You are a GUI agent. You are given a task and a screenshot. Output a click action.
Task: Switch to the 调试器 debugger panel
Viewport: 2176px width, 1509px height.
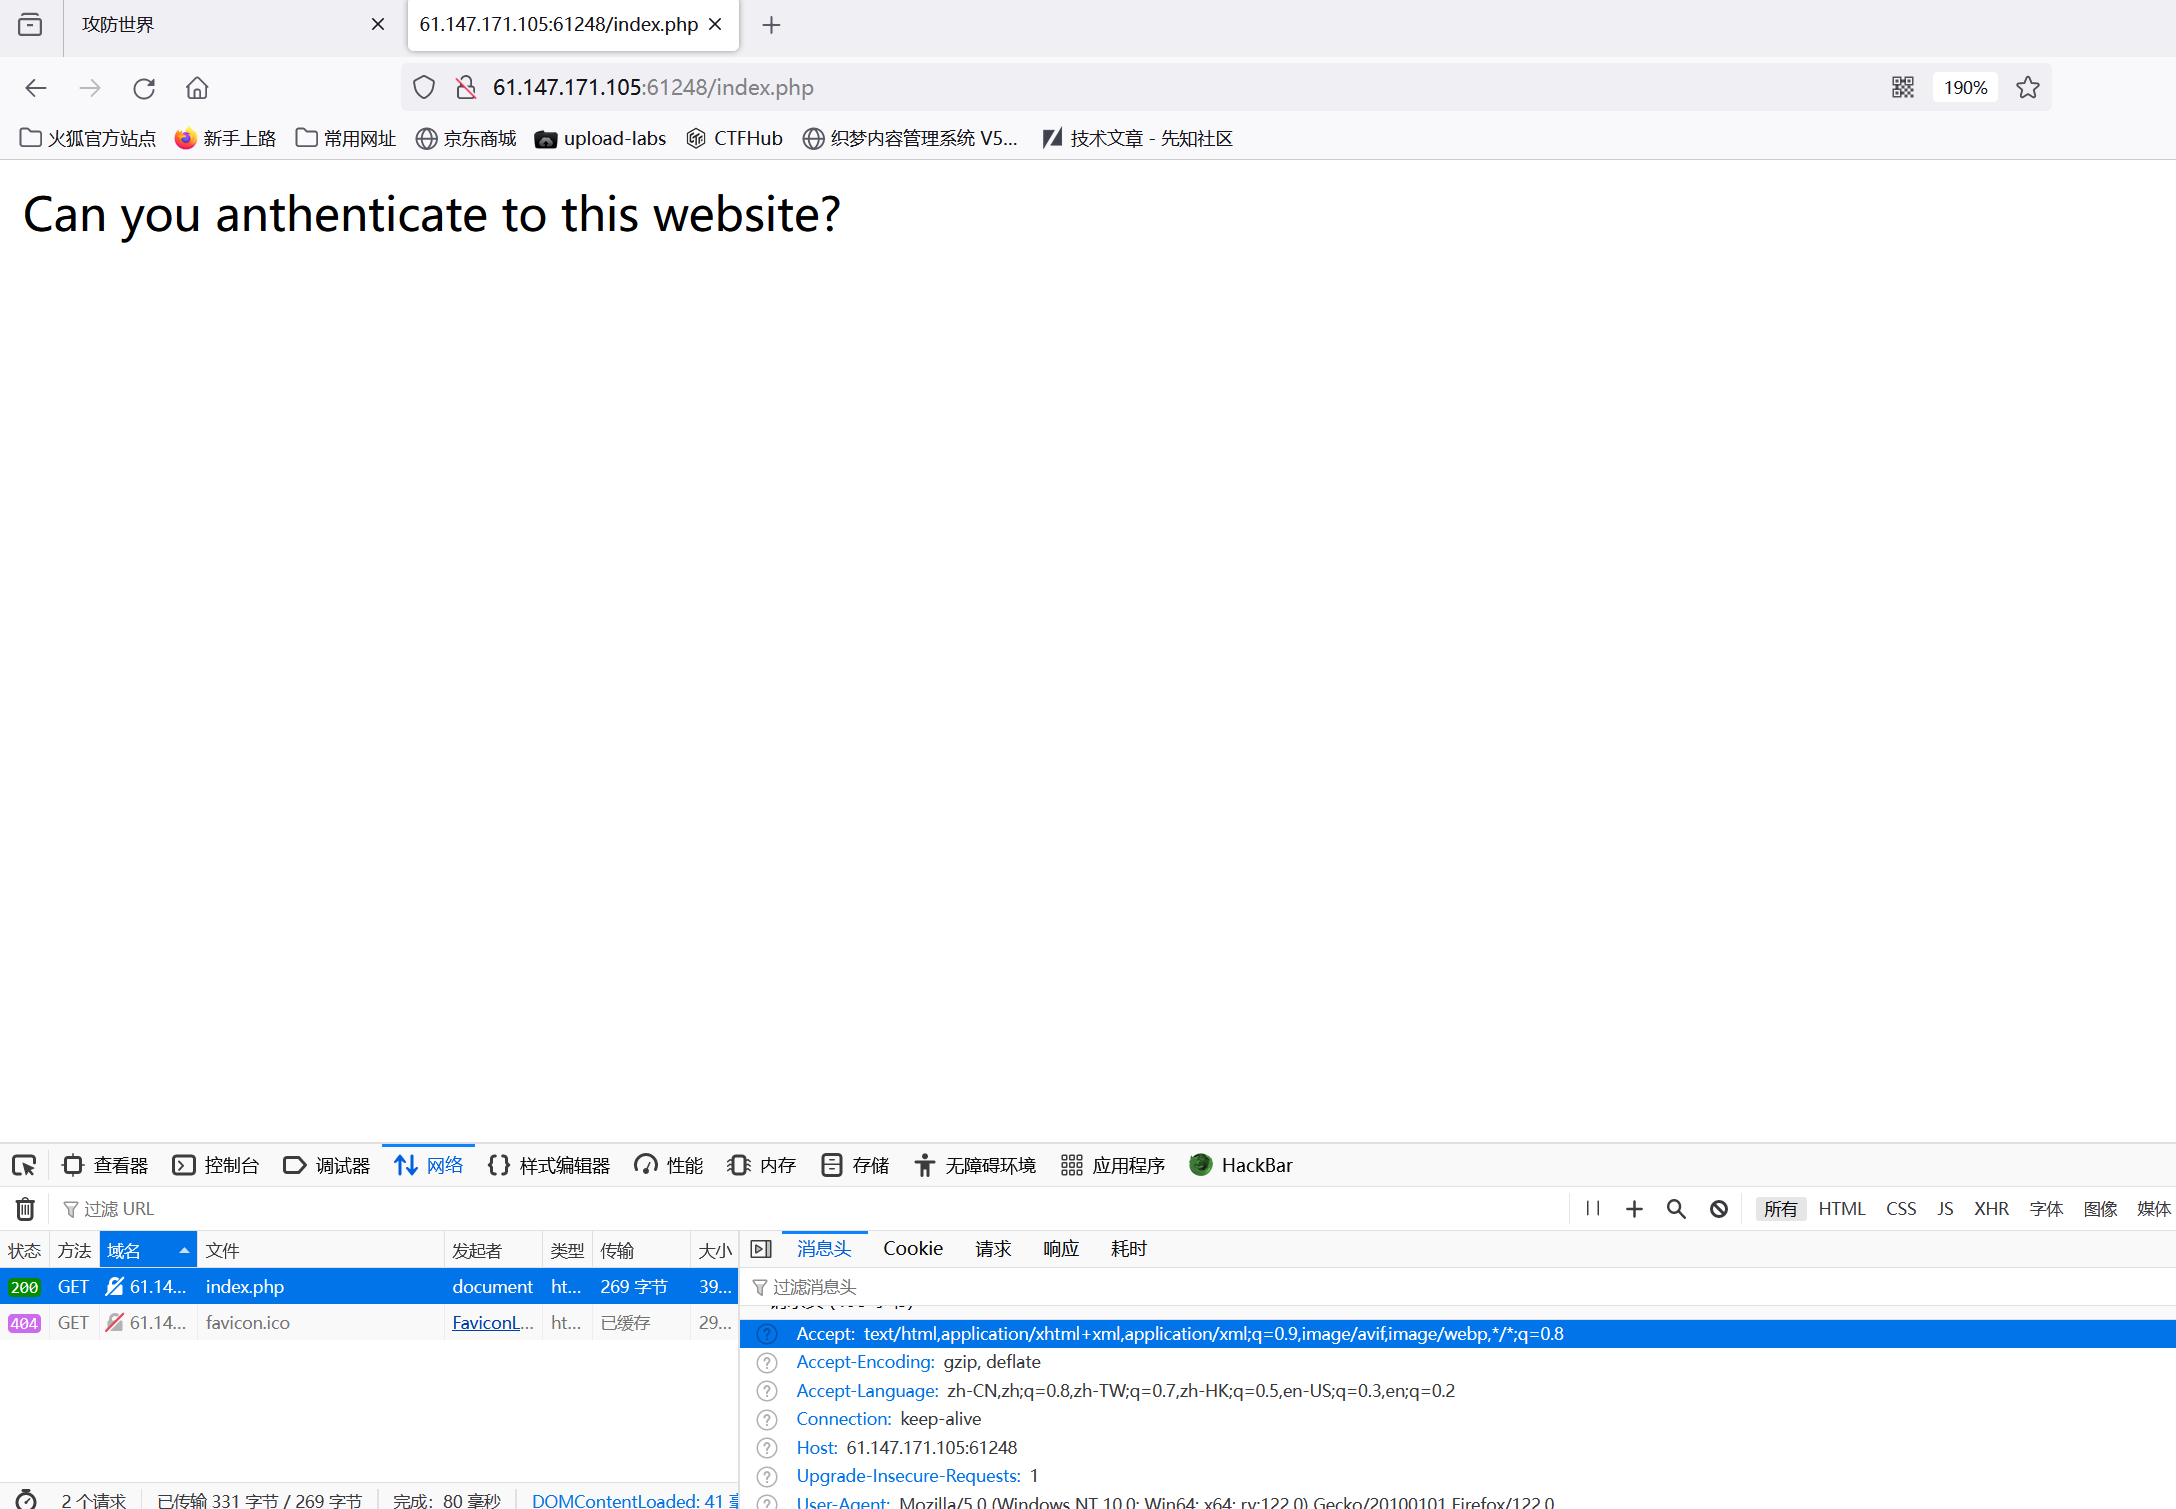(x=327, y=1165)
